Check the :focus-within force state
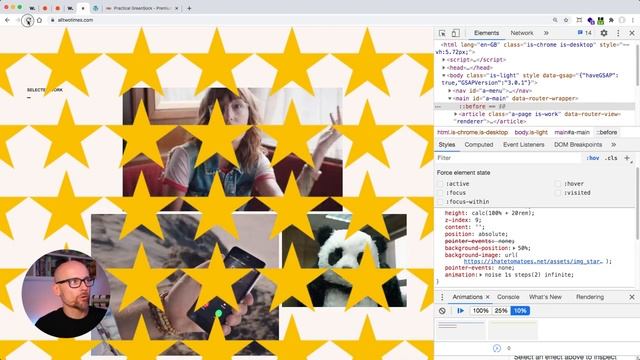Image resolution: width=640 pixels, height=360 pixels. tap(440, 202)
